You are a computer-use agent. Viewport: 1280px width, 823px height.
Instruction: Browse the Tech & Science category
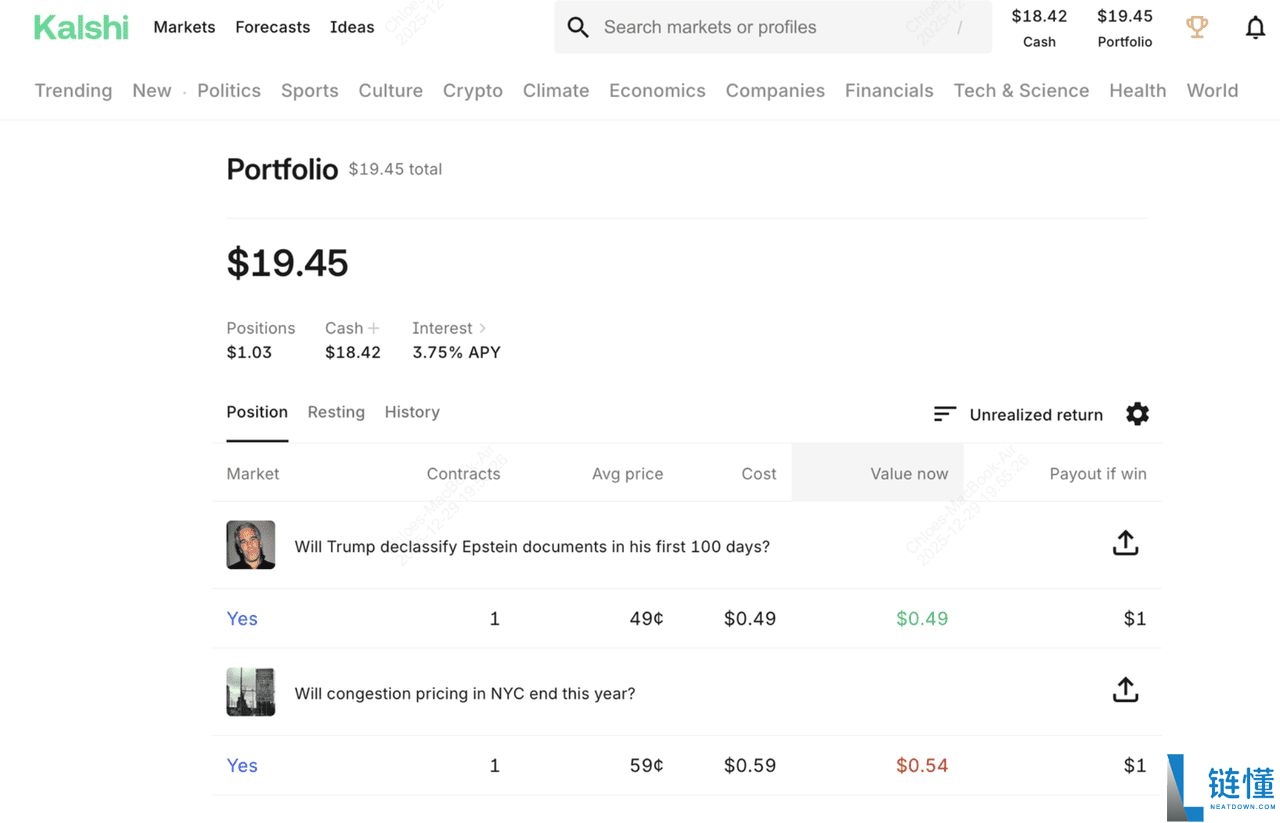(x=1021, y=90)
